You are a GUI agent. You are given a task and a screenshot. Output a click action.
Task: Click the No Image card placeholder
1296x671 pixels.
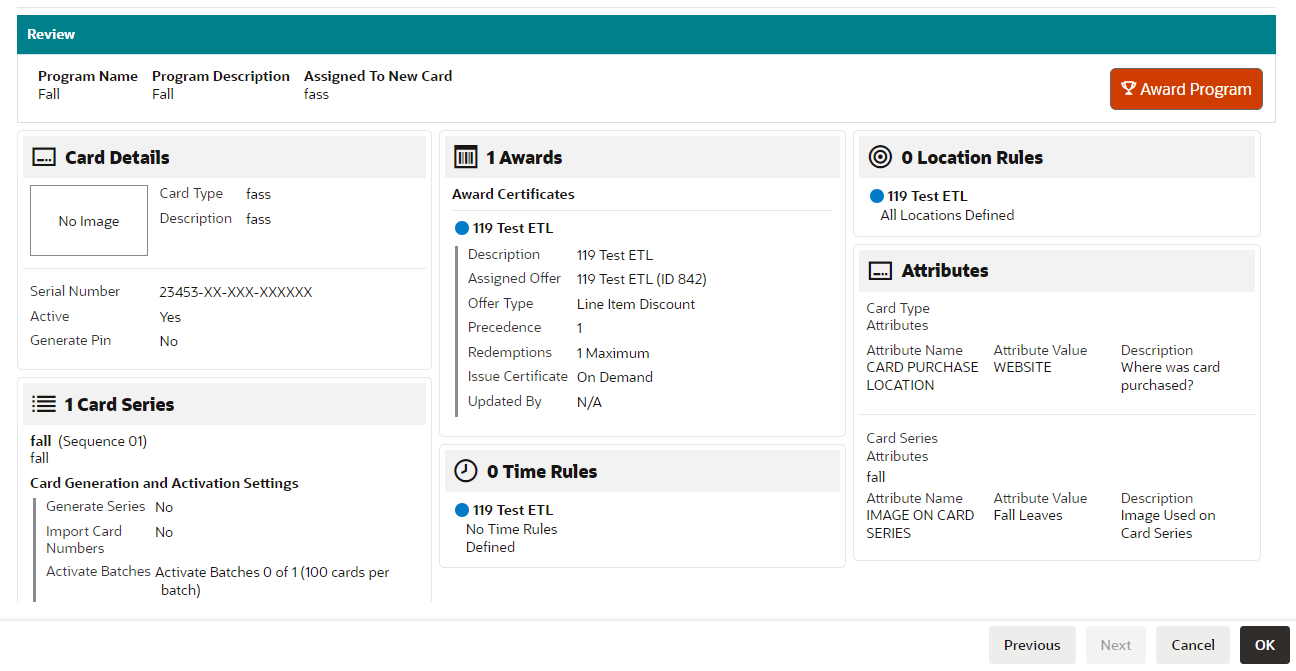point(88,220)
